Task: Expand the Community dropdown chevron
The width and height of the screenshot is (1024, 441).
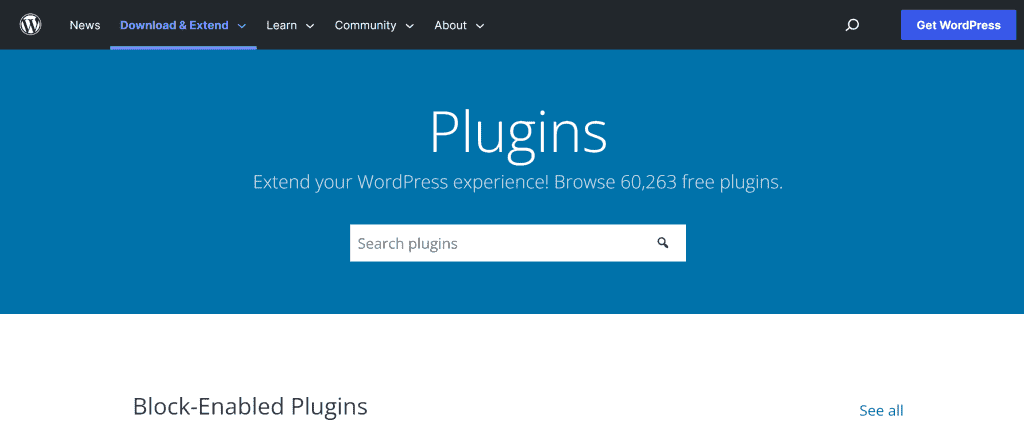Action: coord(409,26)
